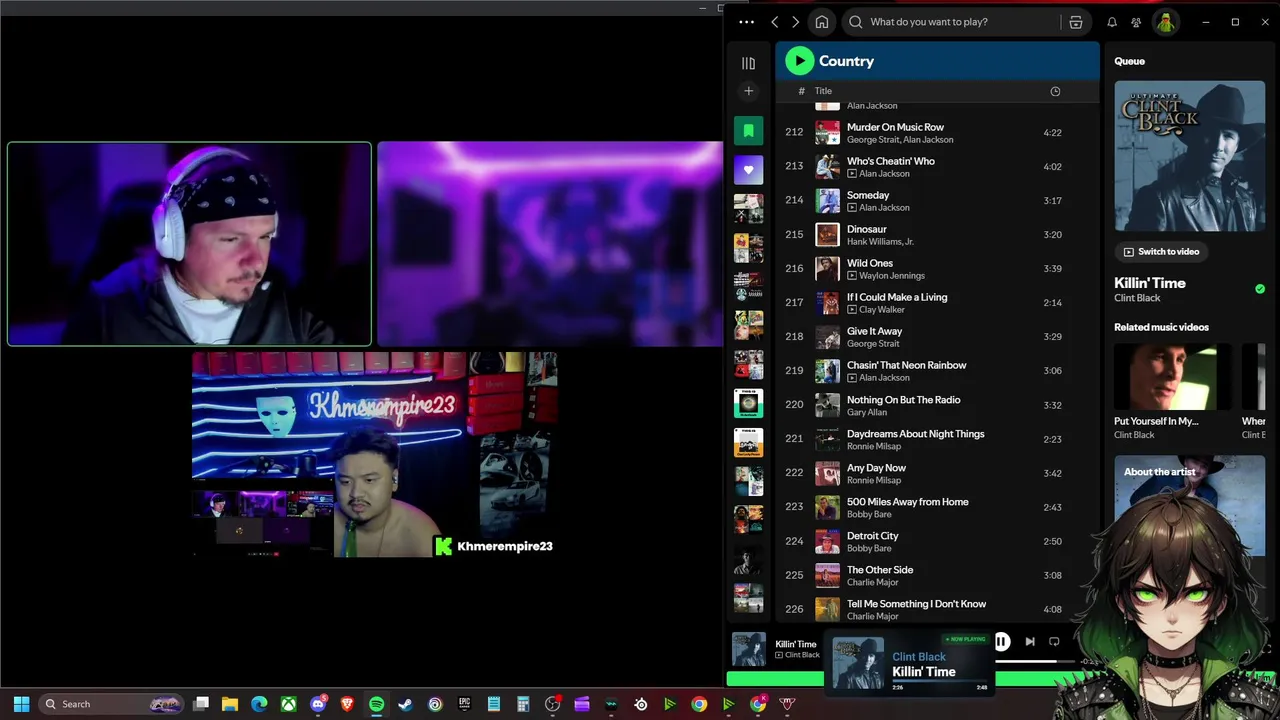The image size is (1280, 720).
Task: Open the 'Killin' Time' title in the side panel
Action: point(1150,283)
